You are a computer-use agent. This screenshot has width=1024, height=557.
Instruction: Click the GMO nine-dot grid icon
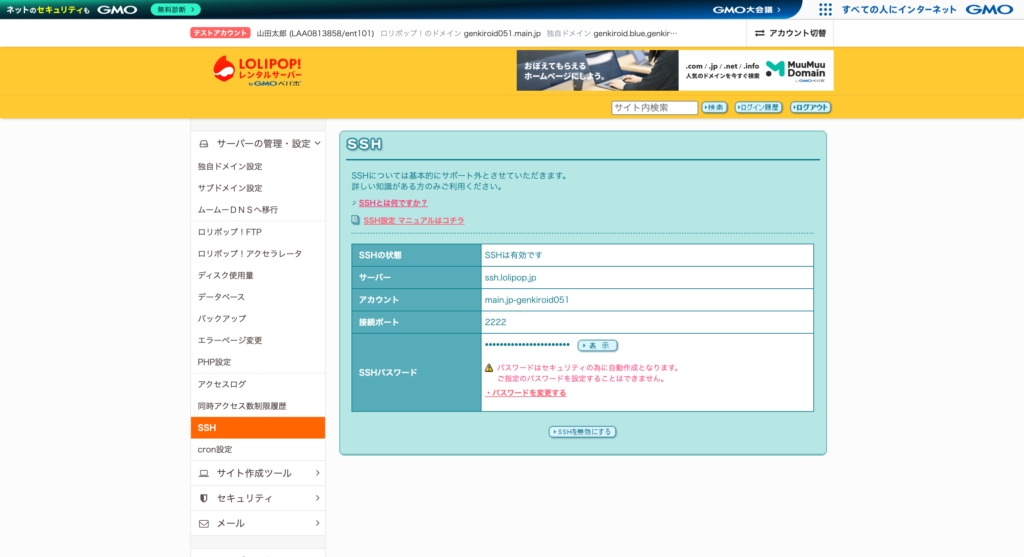[825, 9]
